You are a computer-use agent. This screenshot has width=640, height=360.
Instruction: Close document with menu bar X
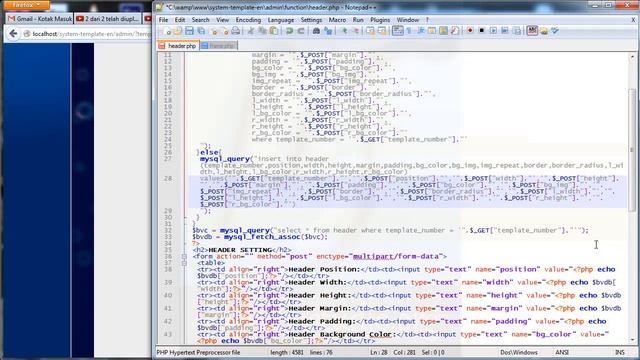click(633, 20)
